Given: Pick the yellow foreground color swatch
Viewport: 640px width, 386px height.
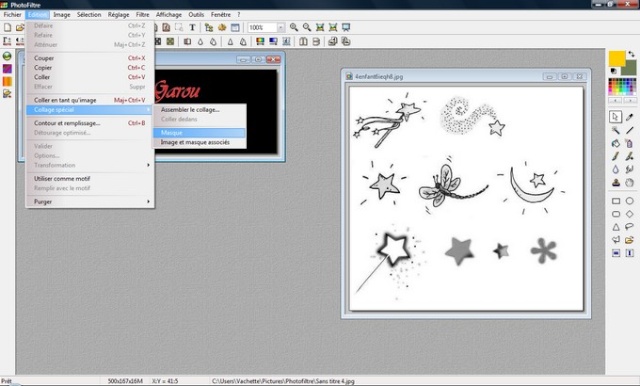Looking at the screenshot, I should pos(617,58).
